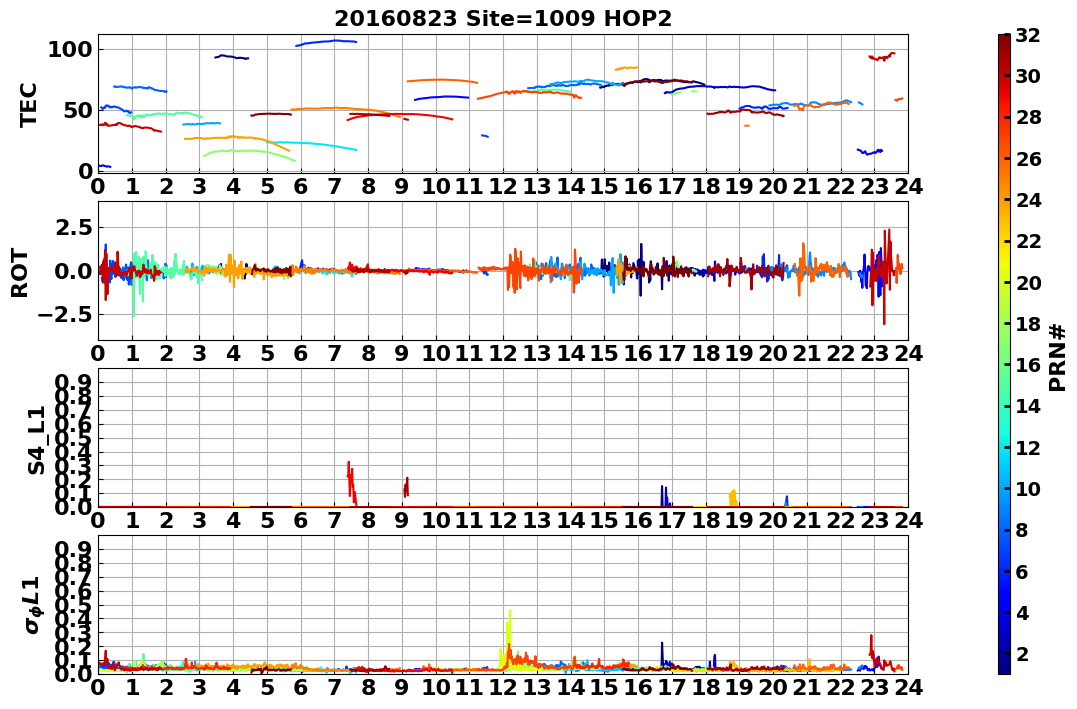Click the S4_L1 y-axis label
Viewport: 1077px width, 709px height.
[36, 440]
